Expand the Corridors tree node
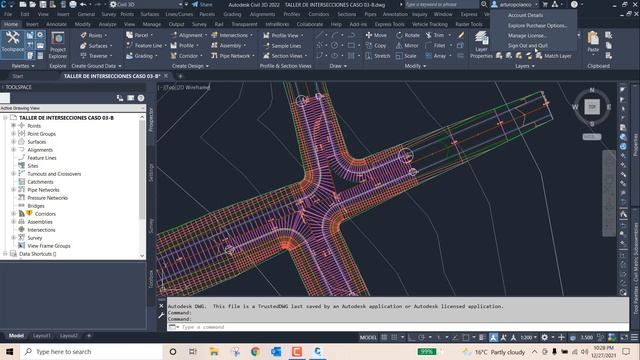This screenshot has width=640, height=360. point(13,214)
